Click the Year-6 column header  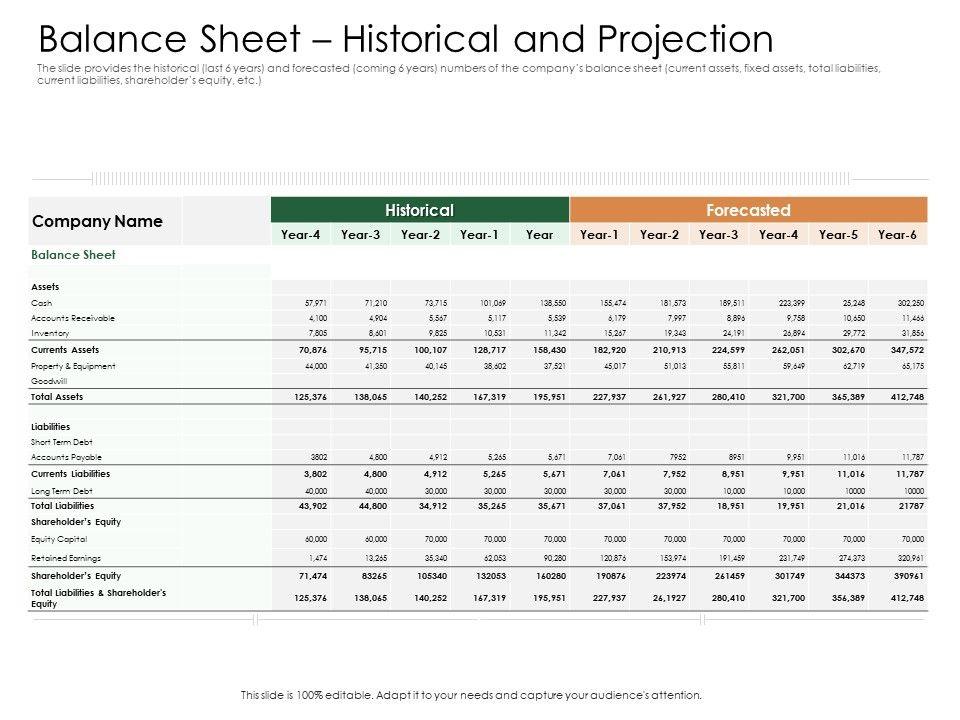(898, 234)
